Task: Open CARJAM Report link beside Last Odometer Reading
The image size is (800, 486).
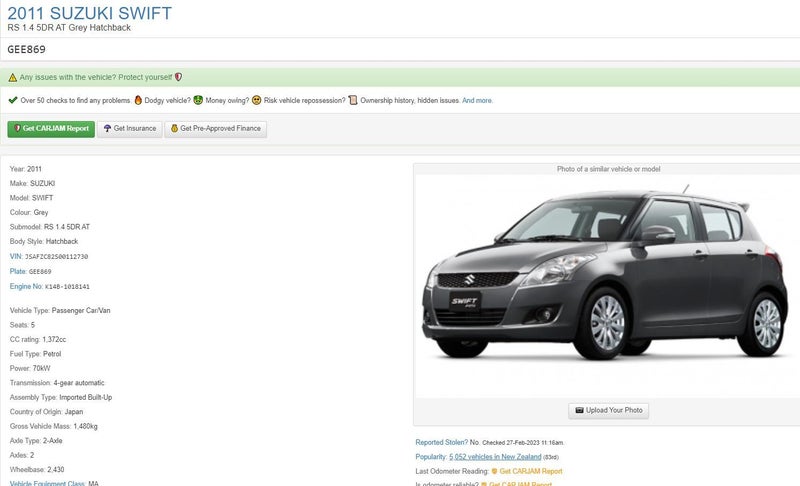Action: pyautogui.click(x=530, y=471)
